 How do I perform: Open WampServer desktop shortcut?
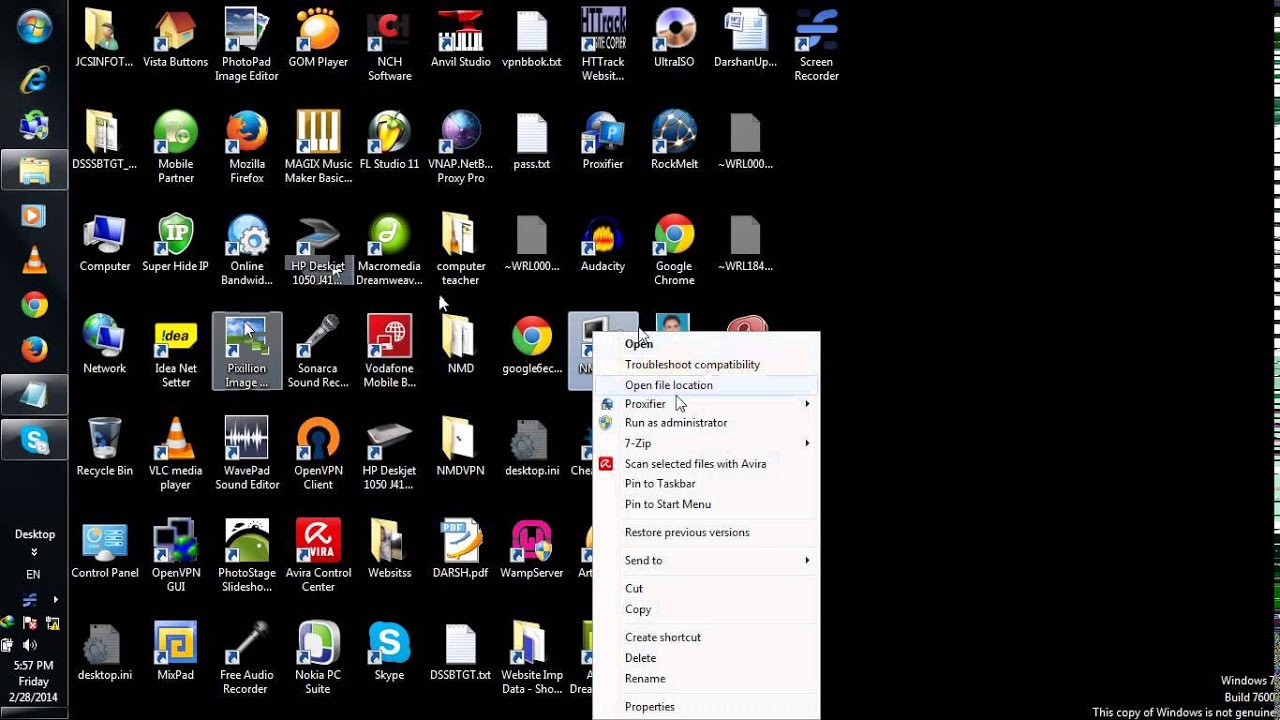[x=532, y=549]
